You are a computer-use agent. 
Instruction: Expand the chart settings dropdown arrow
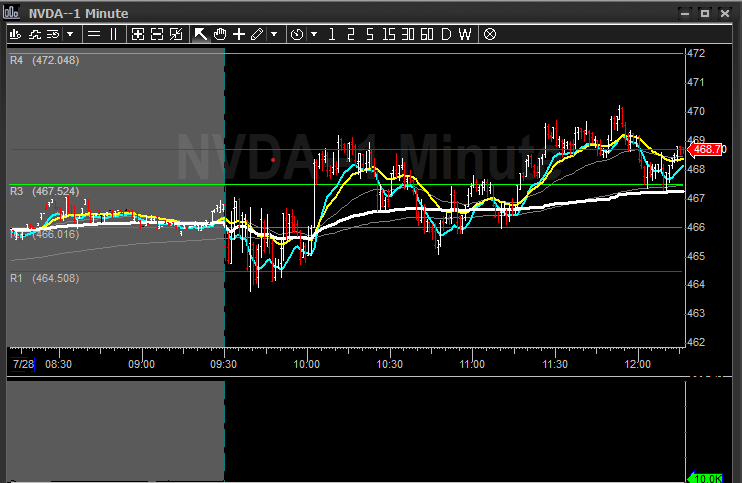point(70,34)
